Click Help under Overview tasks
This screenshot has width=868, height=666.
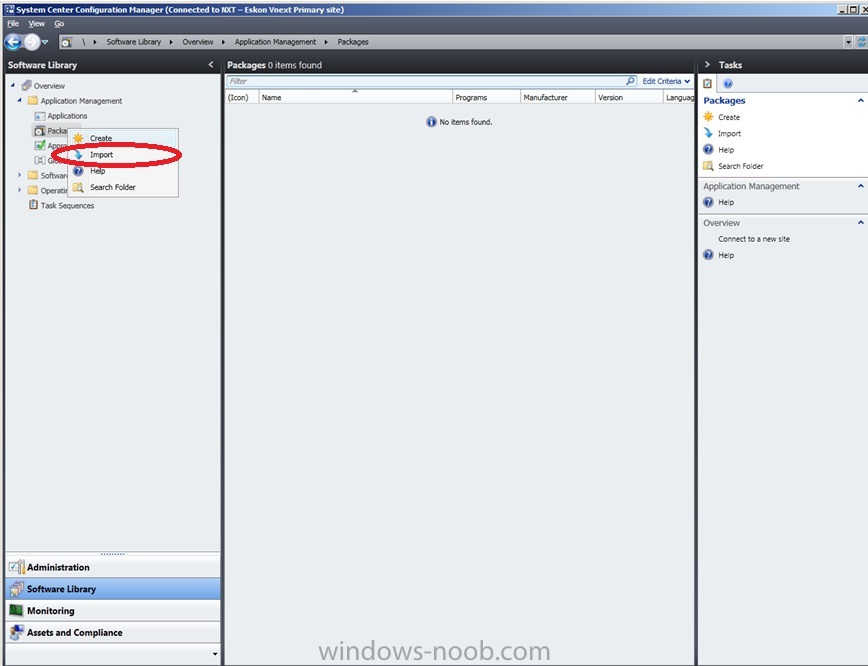click(726, 255)
